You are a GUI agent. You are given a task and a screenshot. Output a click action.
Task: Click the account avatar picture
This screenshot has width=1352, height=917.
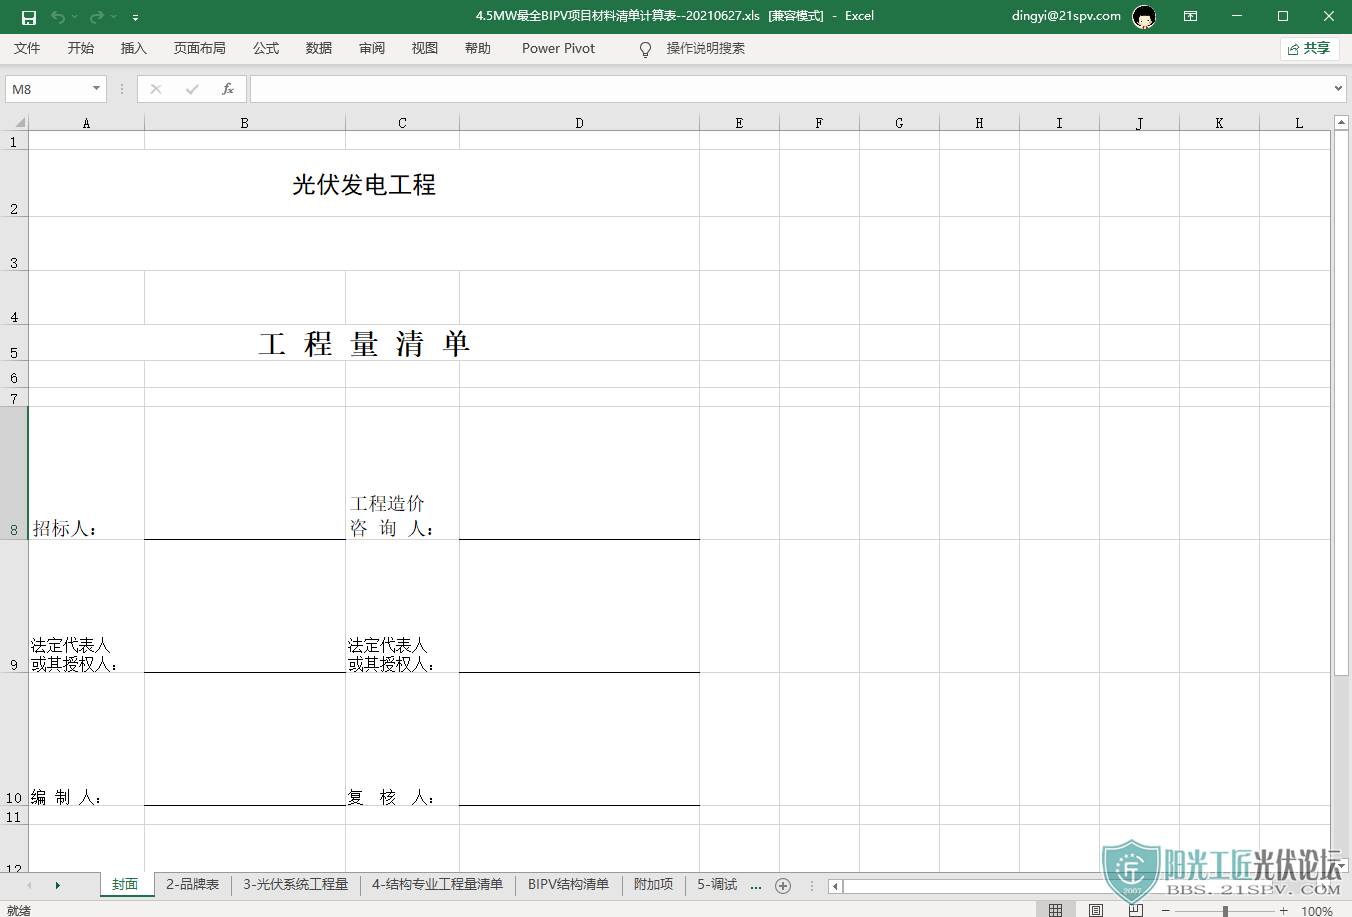(x=1144, y=16)
